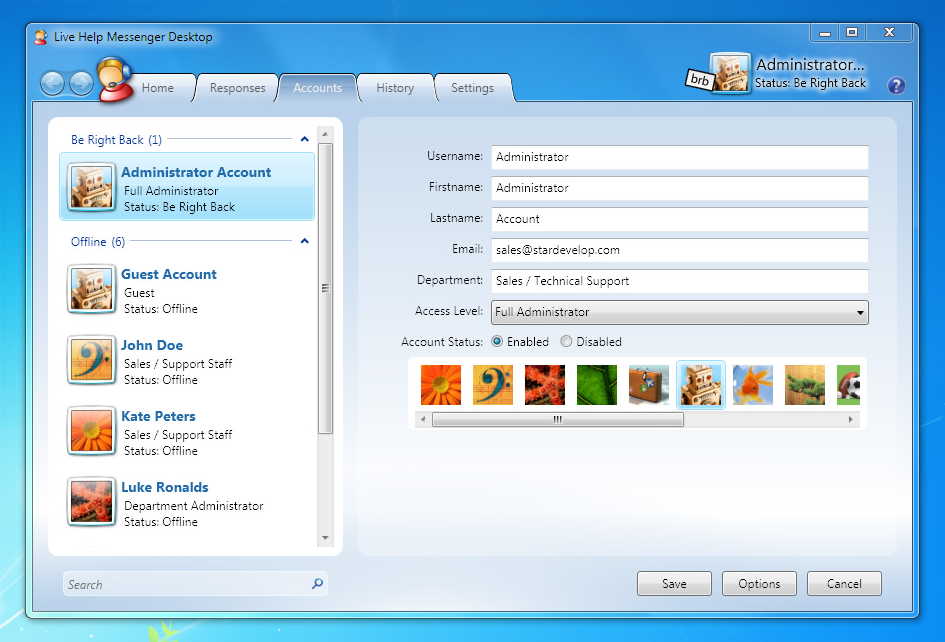The height and width of the screenshot is (642, 945).
Task: Open the Access Level dropdown
Action: (679, 312)
